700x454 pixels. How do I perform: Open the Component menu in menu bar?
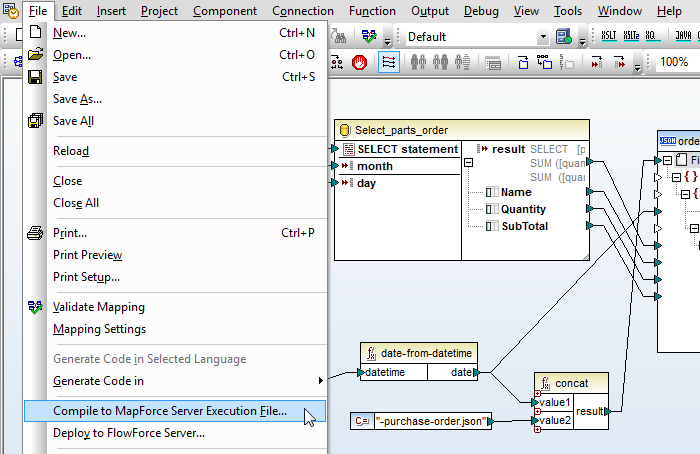point(224,11)
